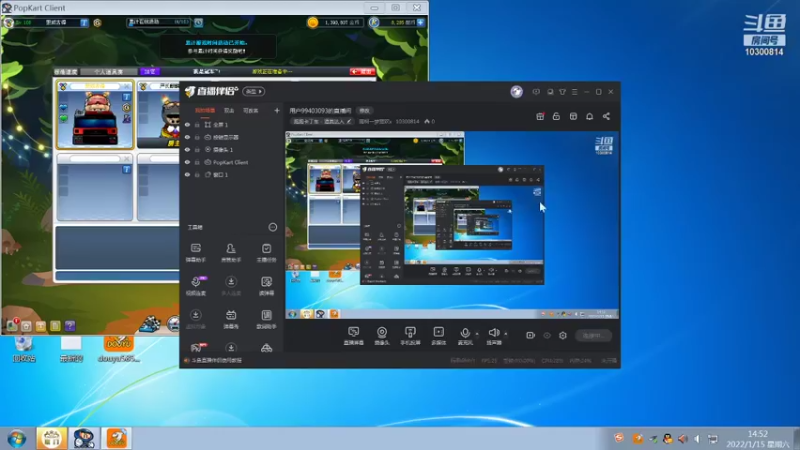Click the stream preview canvas
The width and height of the screenshot is (800, 450).
452,226
